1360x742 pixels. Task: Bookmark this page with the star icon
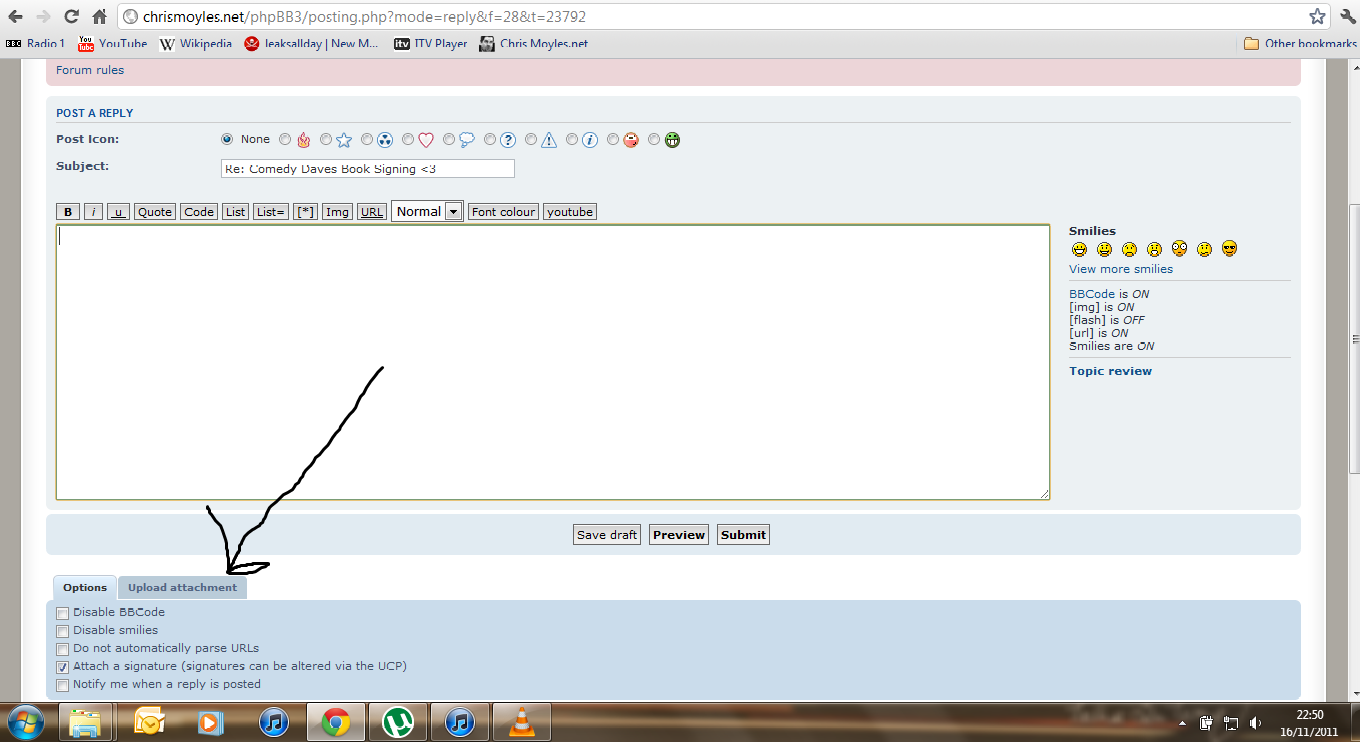tap(1318, 16)
